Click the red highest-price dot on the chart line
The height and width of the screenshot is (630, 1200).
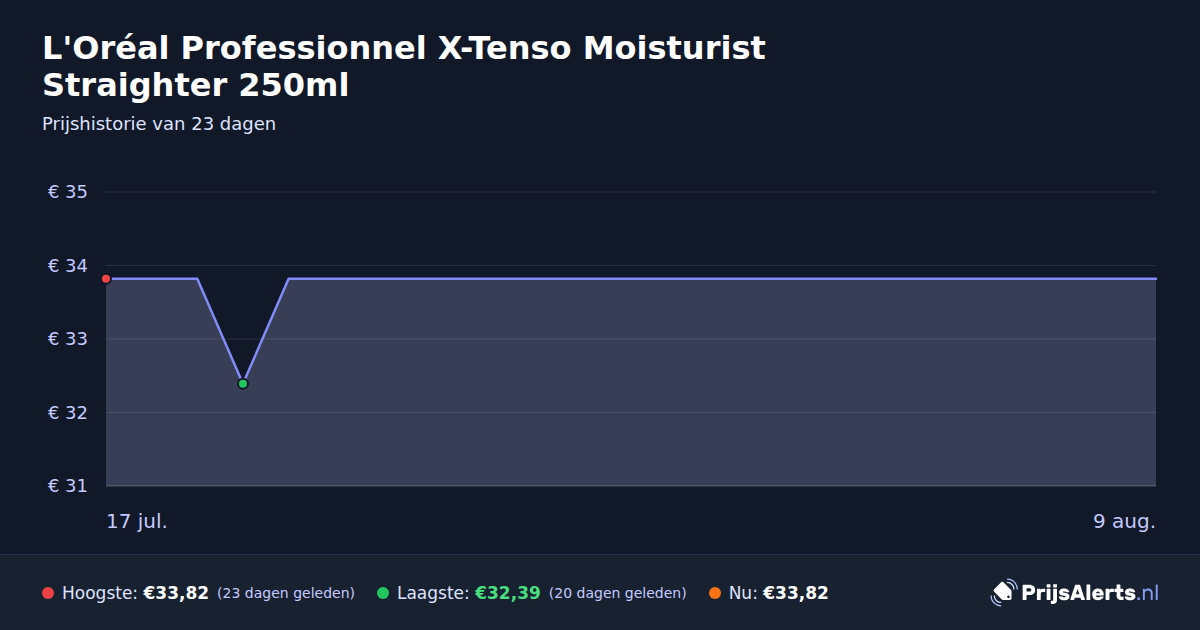pyautogui.click(x=106, y=279)
